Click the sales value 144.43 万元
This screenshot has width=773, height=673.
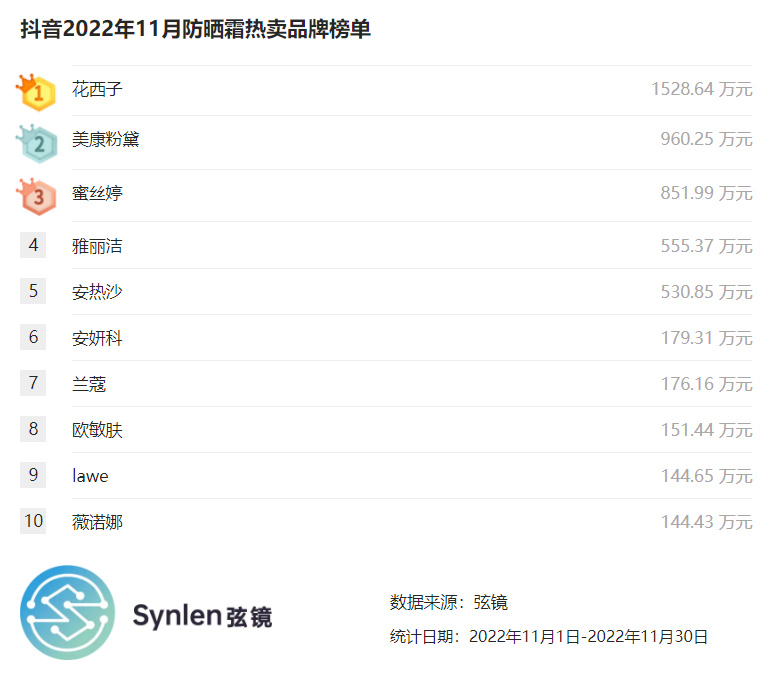click(x=706, y=522)
